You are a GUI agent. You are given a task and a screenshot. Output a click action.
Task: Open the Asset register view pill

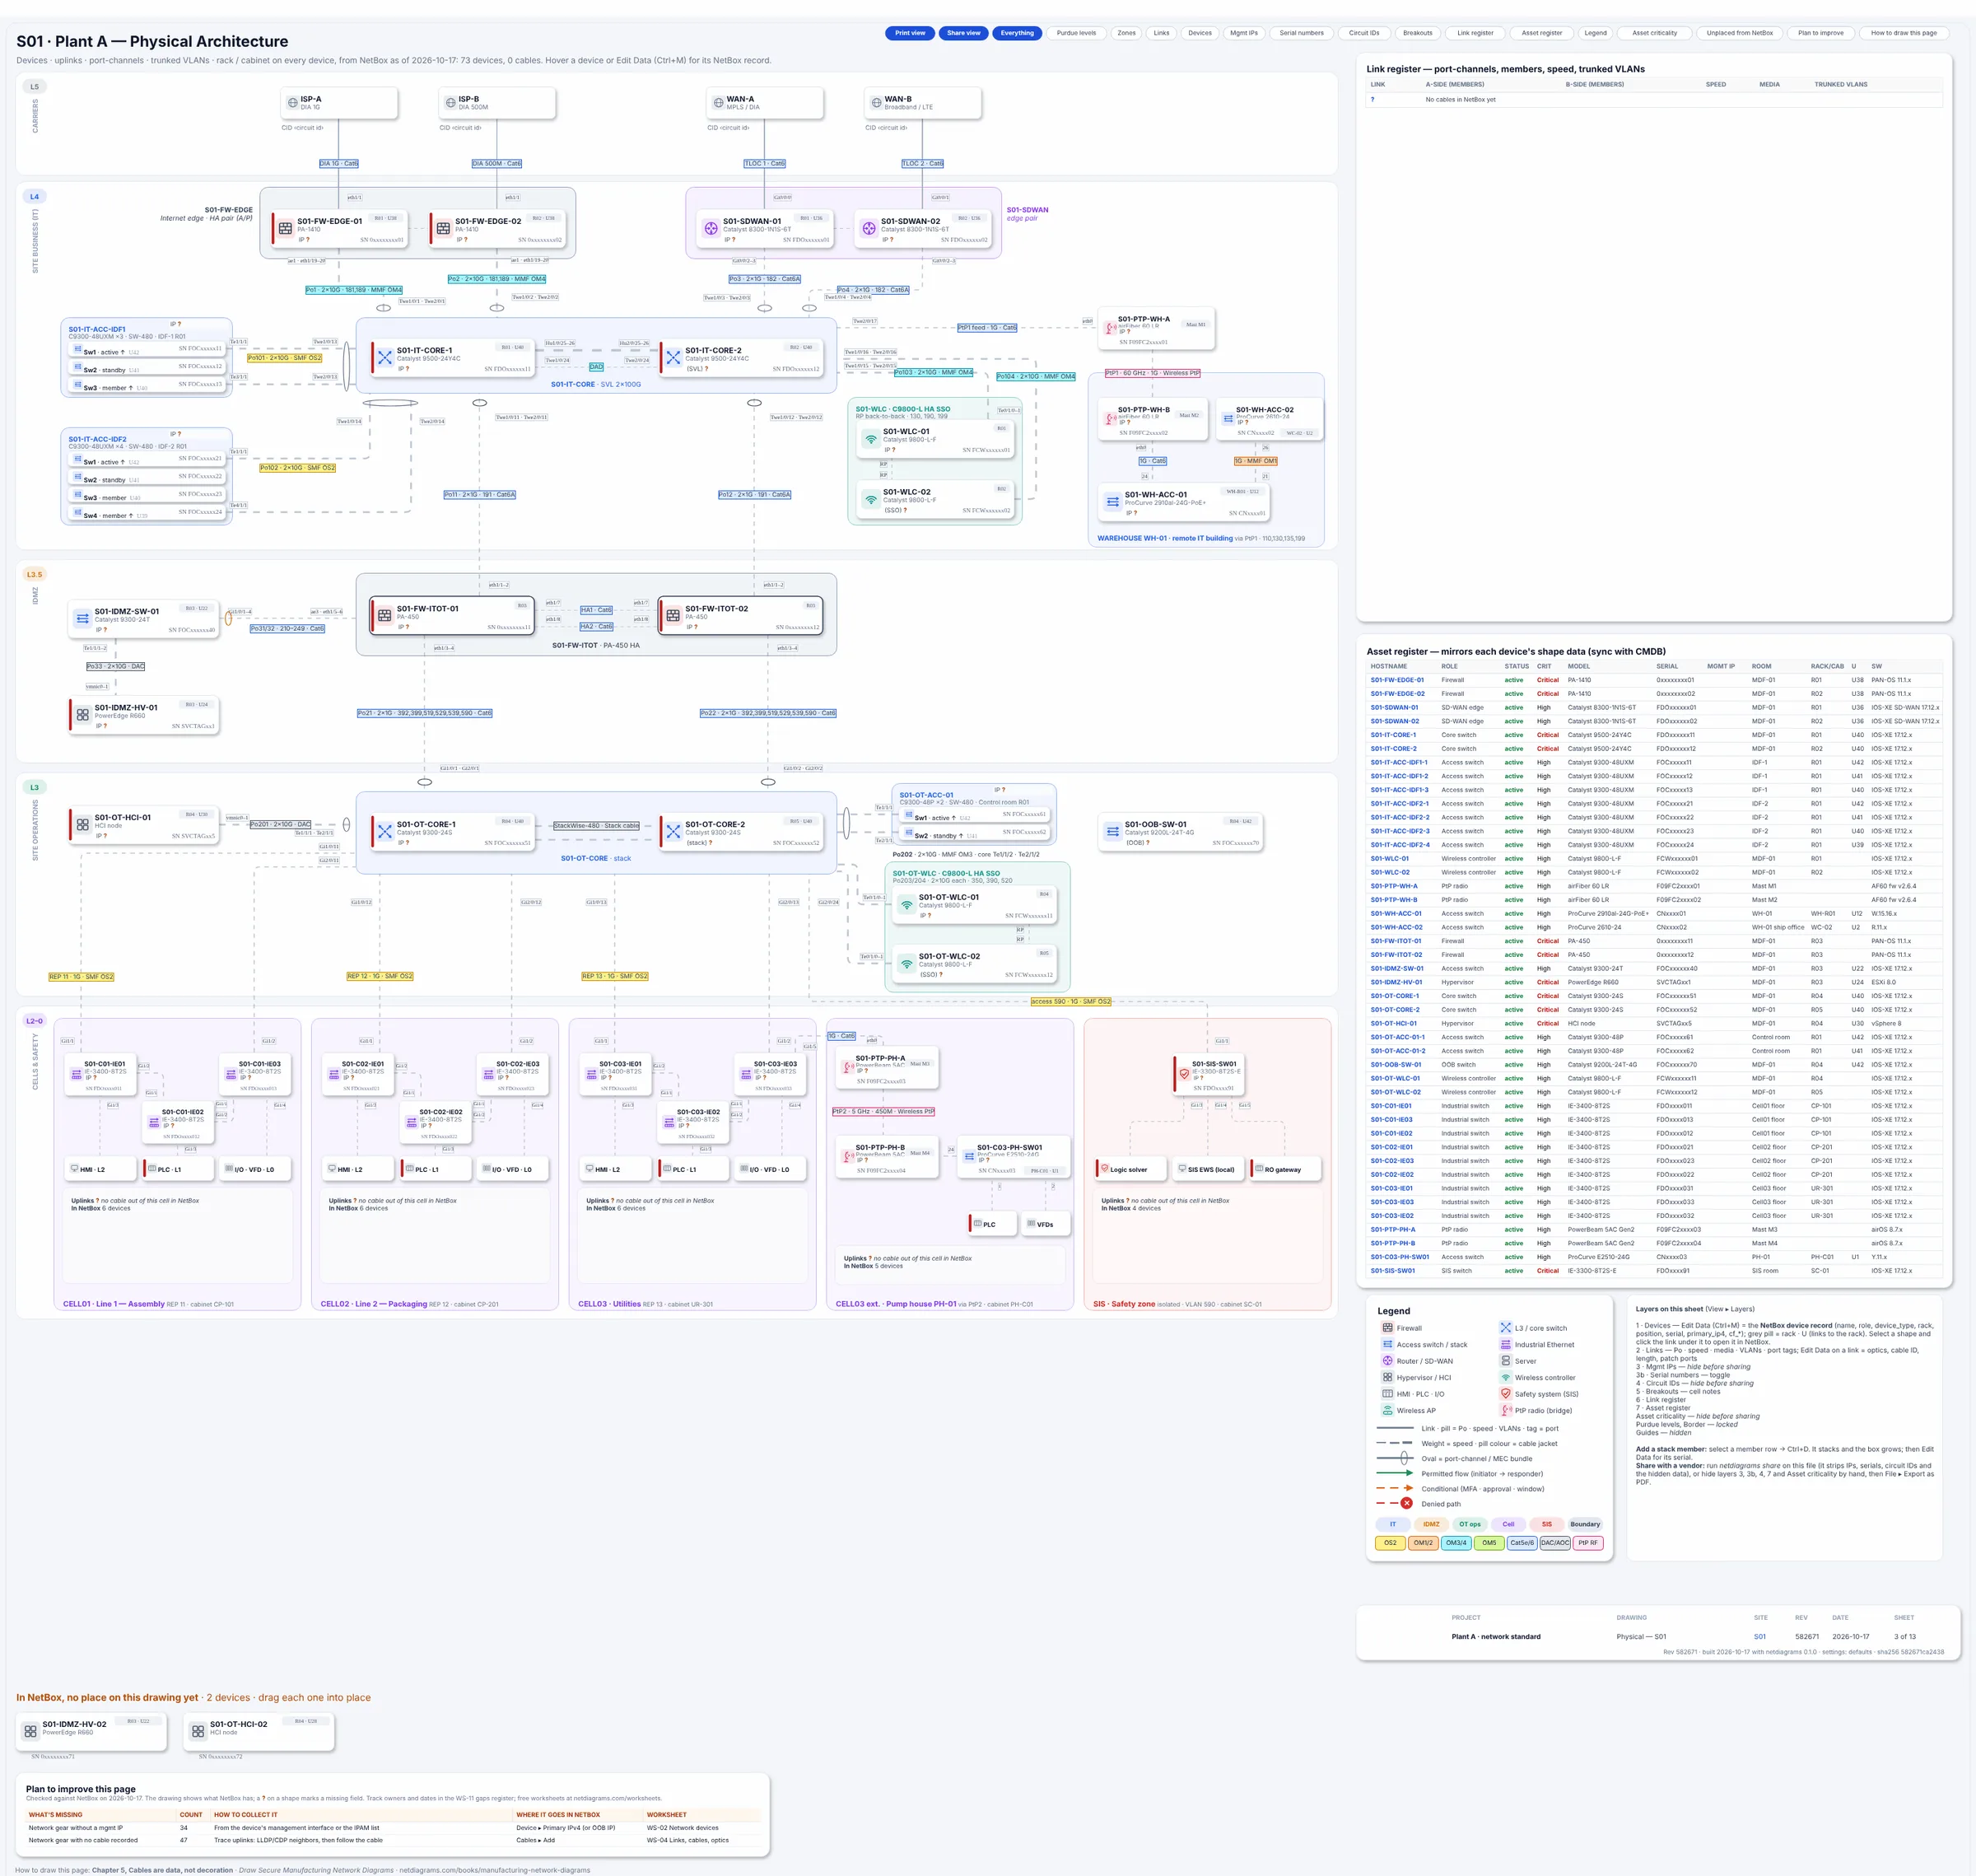click(x=1541, y=33)
